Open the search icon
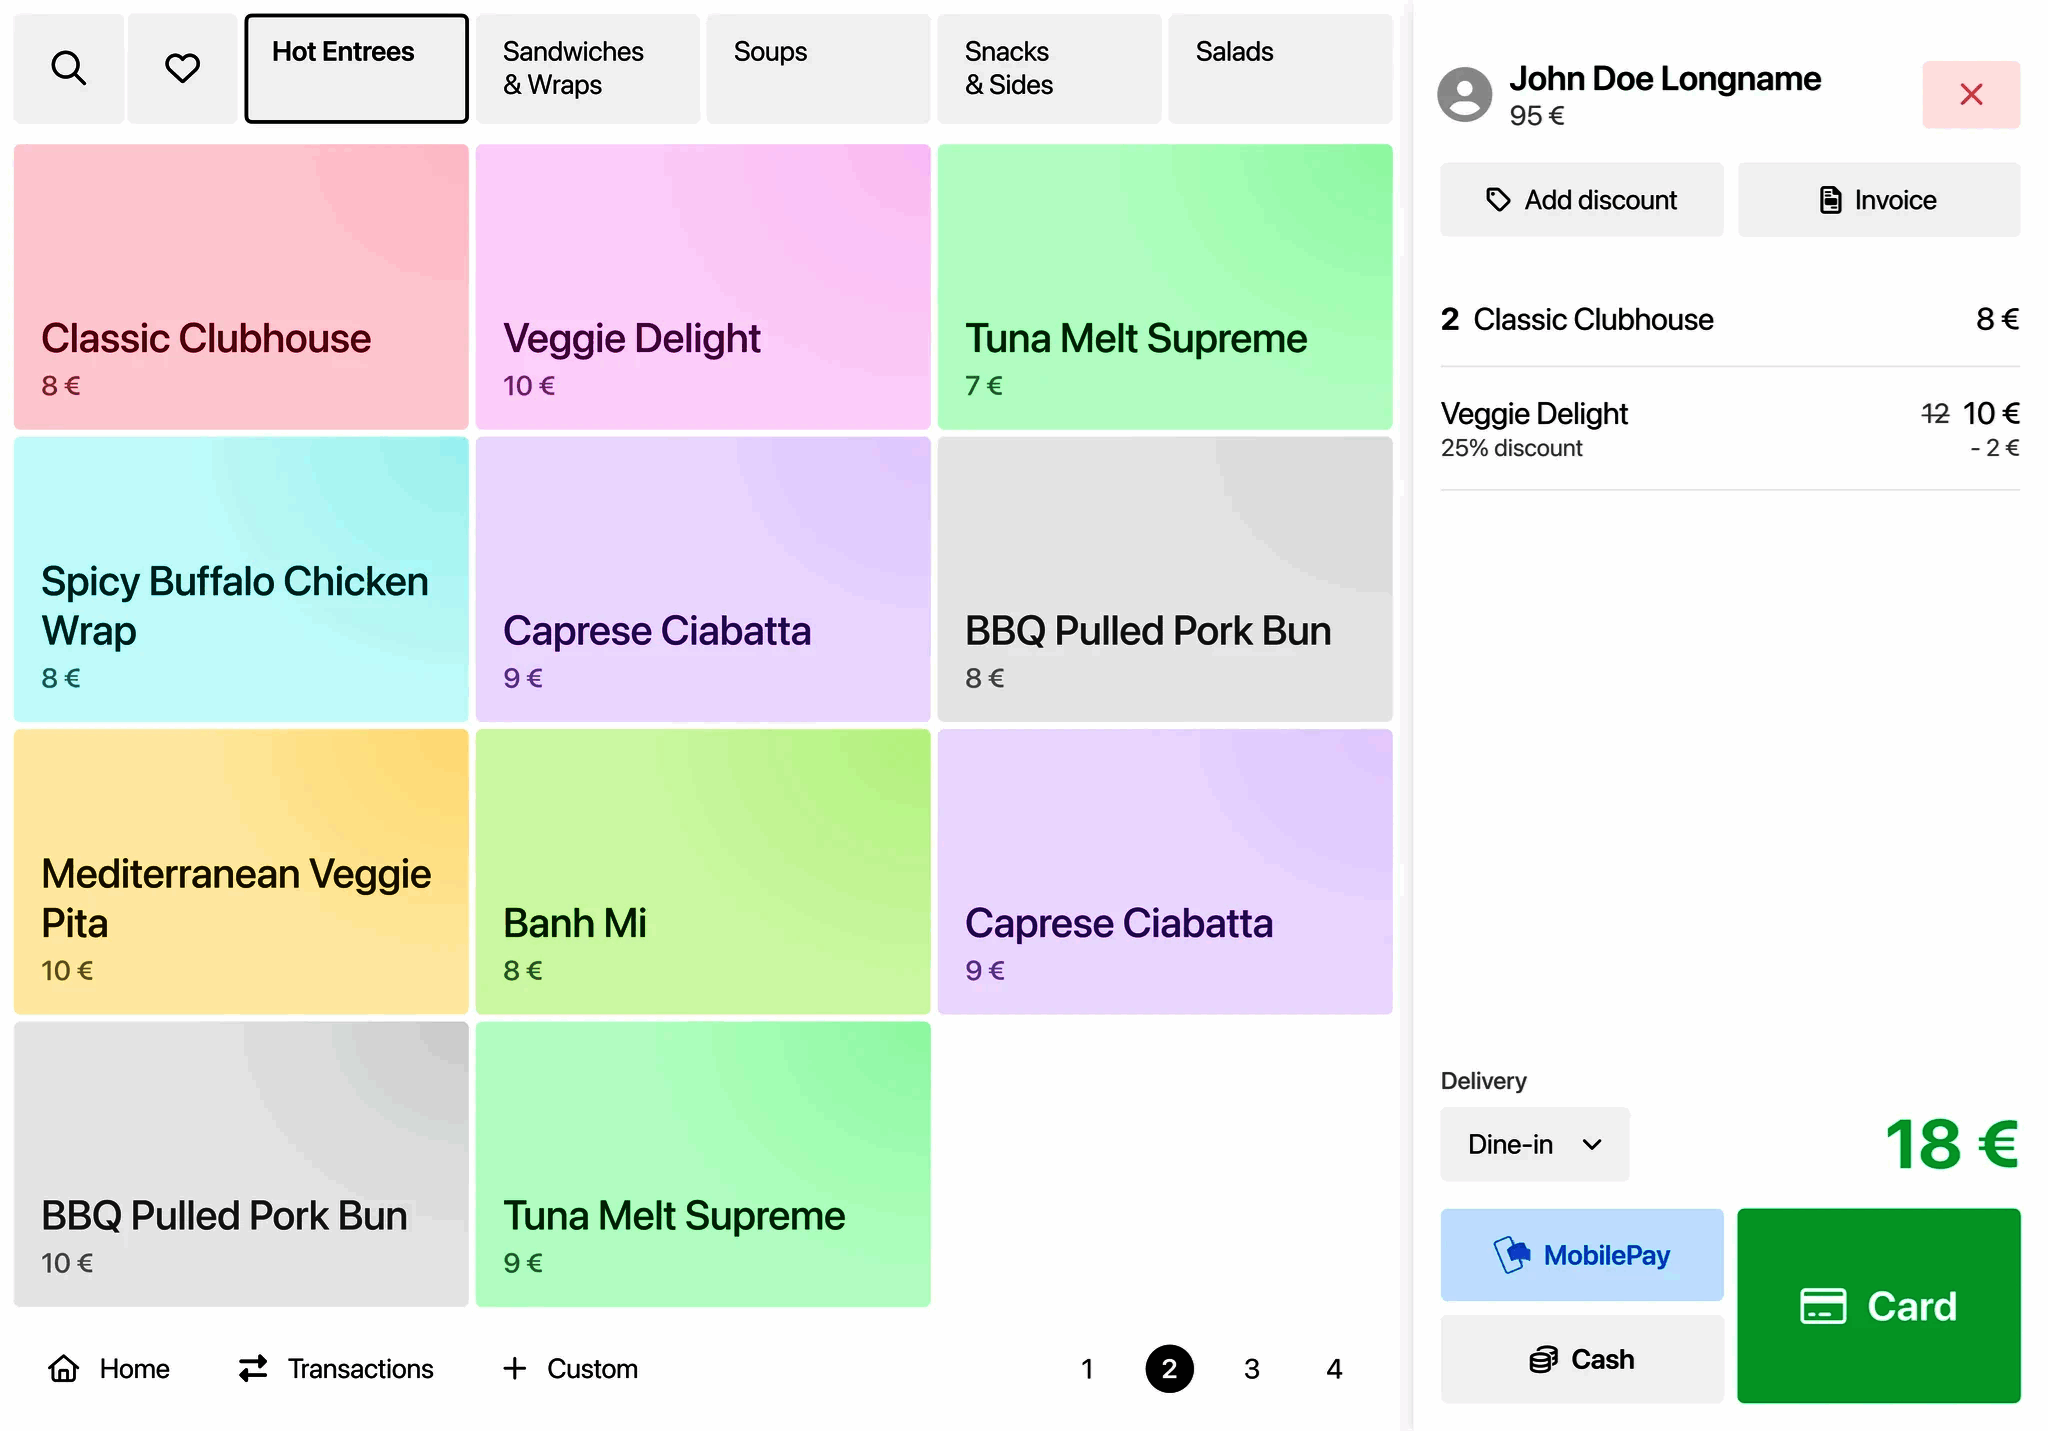Viewport: 2048px width, 1431px height. 67,68
